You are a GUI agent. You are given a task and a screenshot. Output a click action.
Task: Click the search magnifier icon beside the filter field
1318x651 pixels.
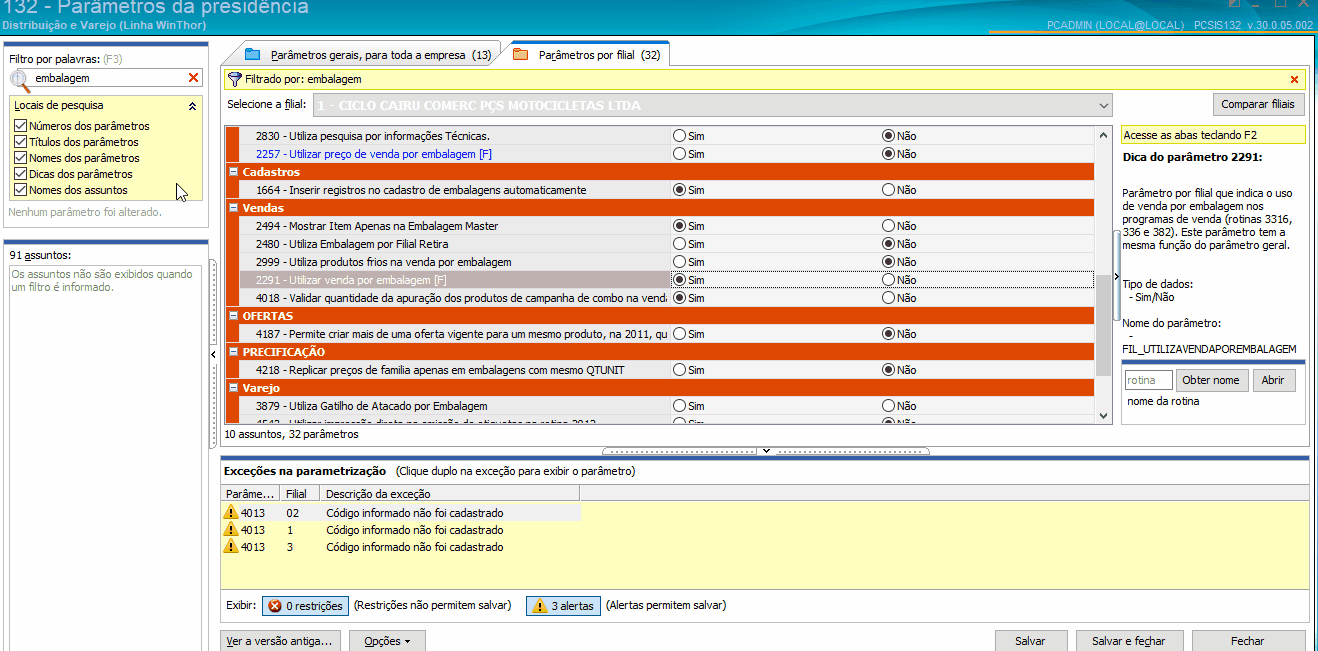(20, 79)
